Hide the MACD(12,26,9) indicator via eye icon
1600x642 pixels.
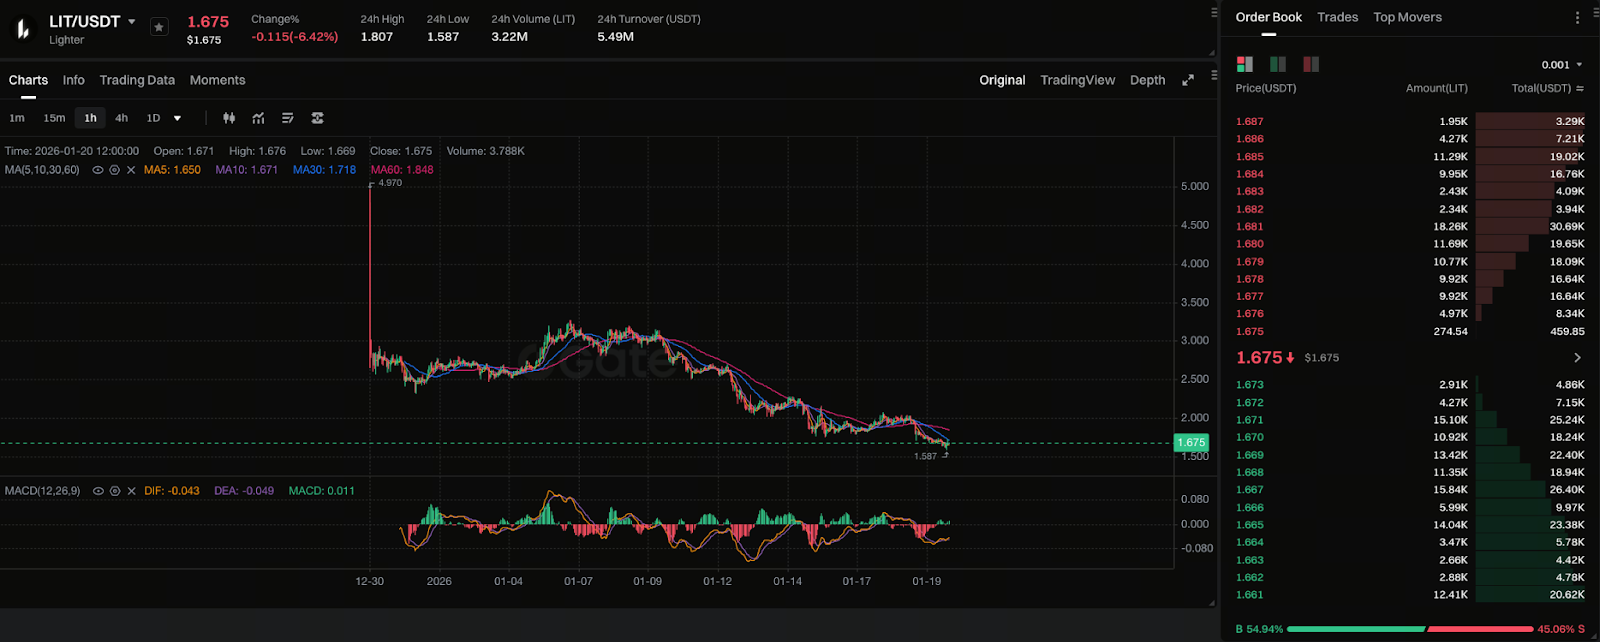coord(98,491)
